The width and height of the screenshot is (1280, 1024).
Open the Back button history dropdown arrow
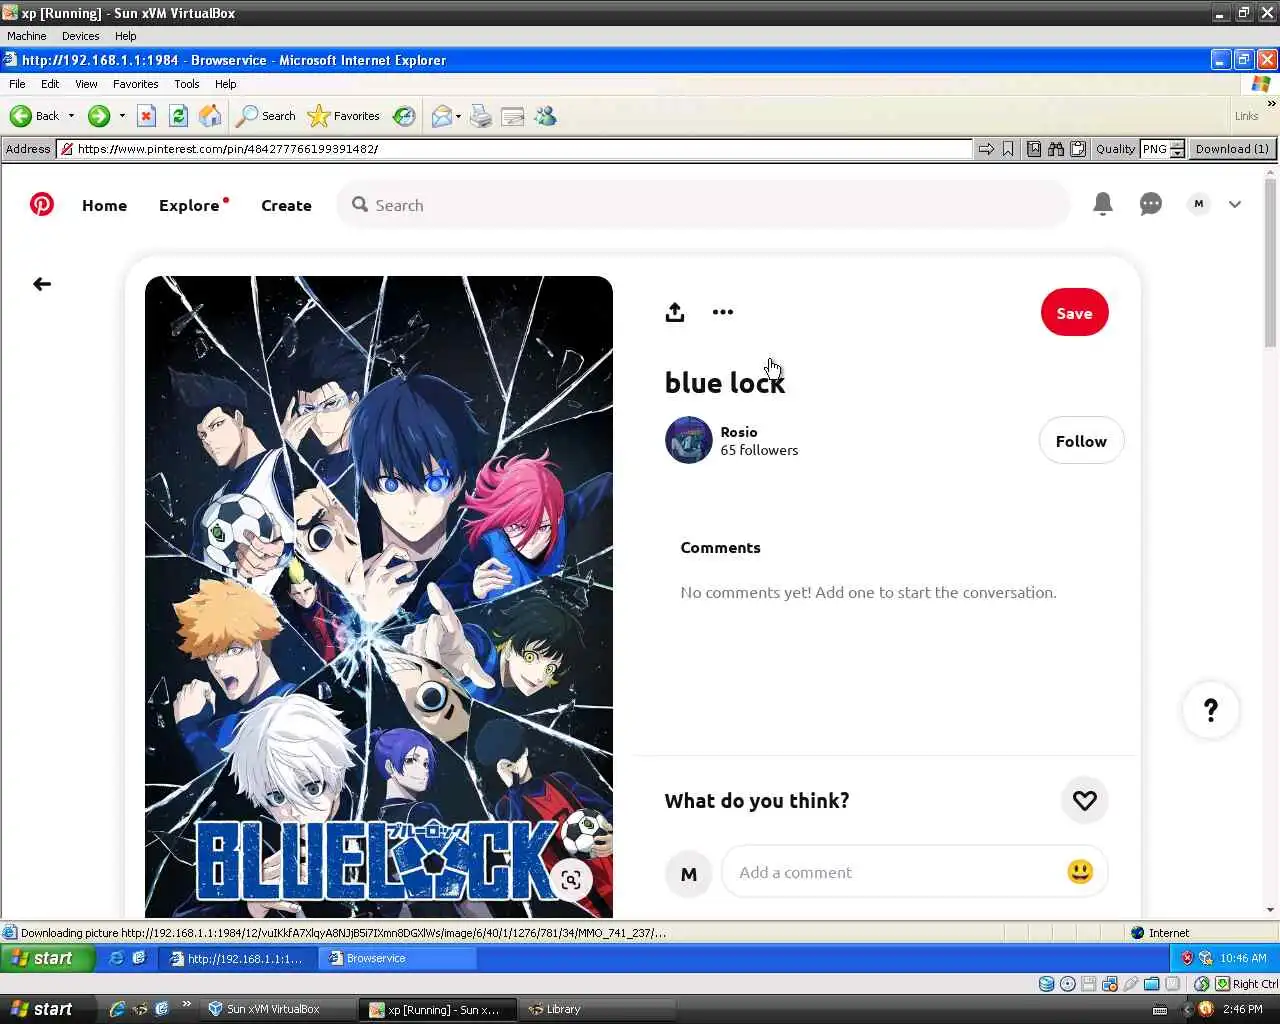(x=71, y=116)
